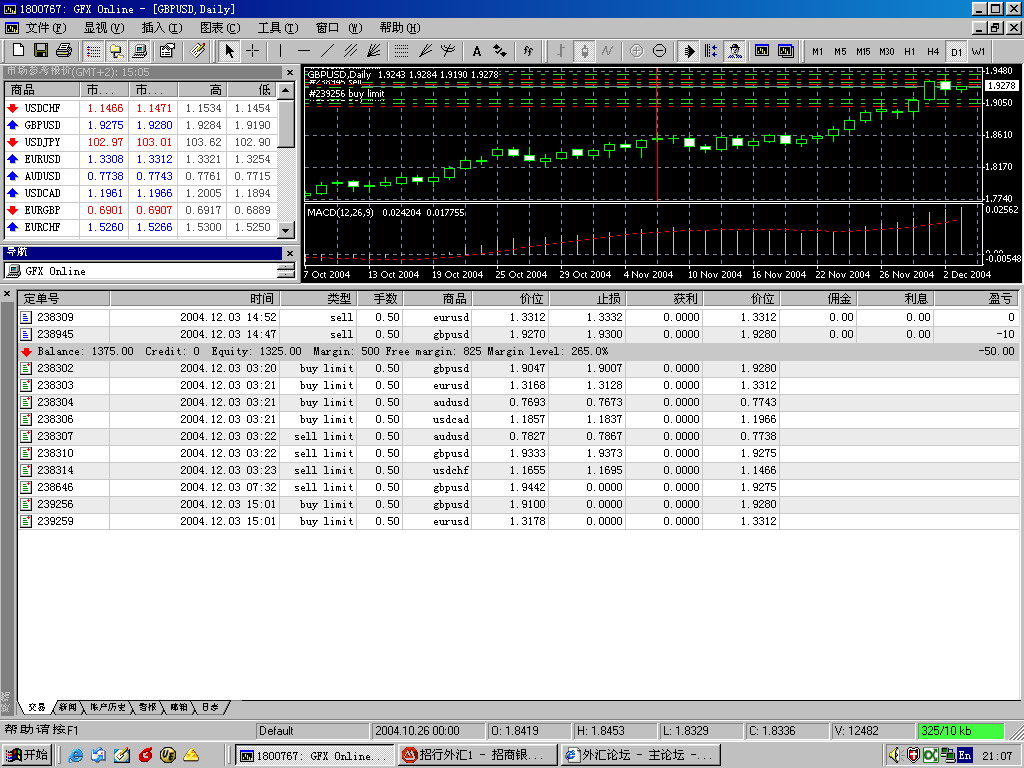Switch to the 新闻 tab
Image resolution: width=1024 pixels, height=768 pixels.
click(67, 707)
